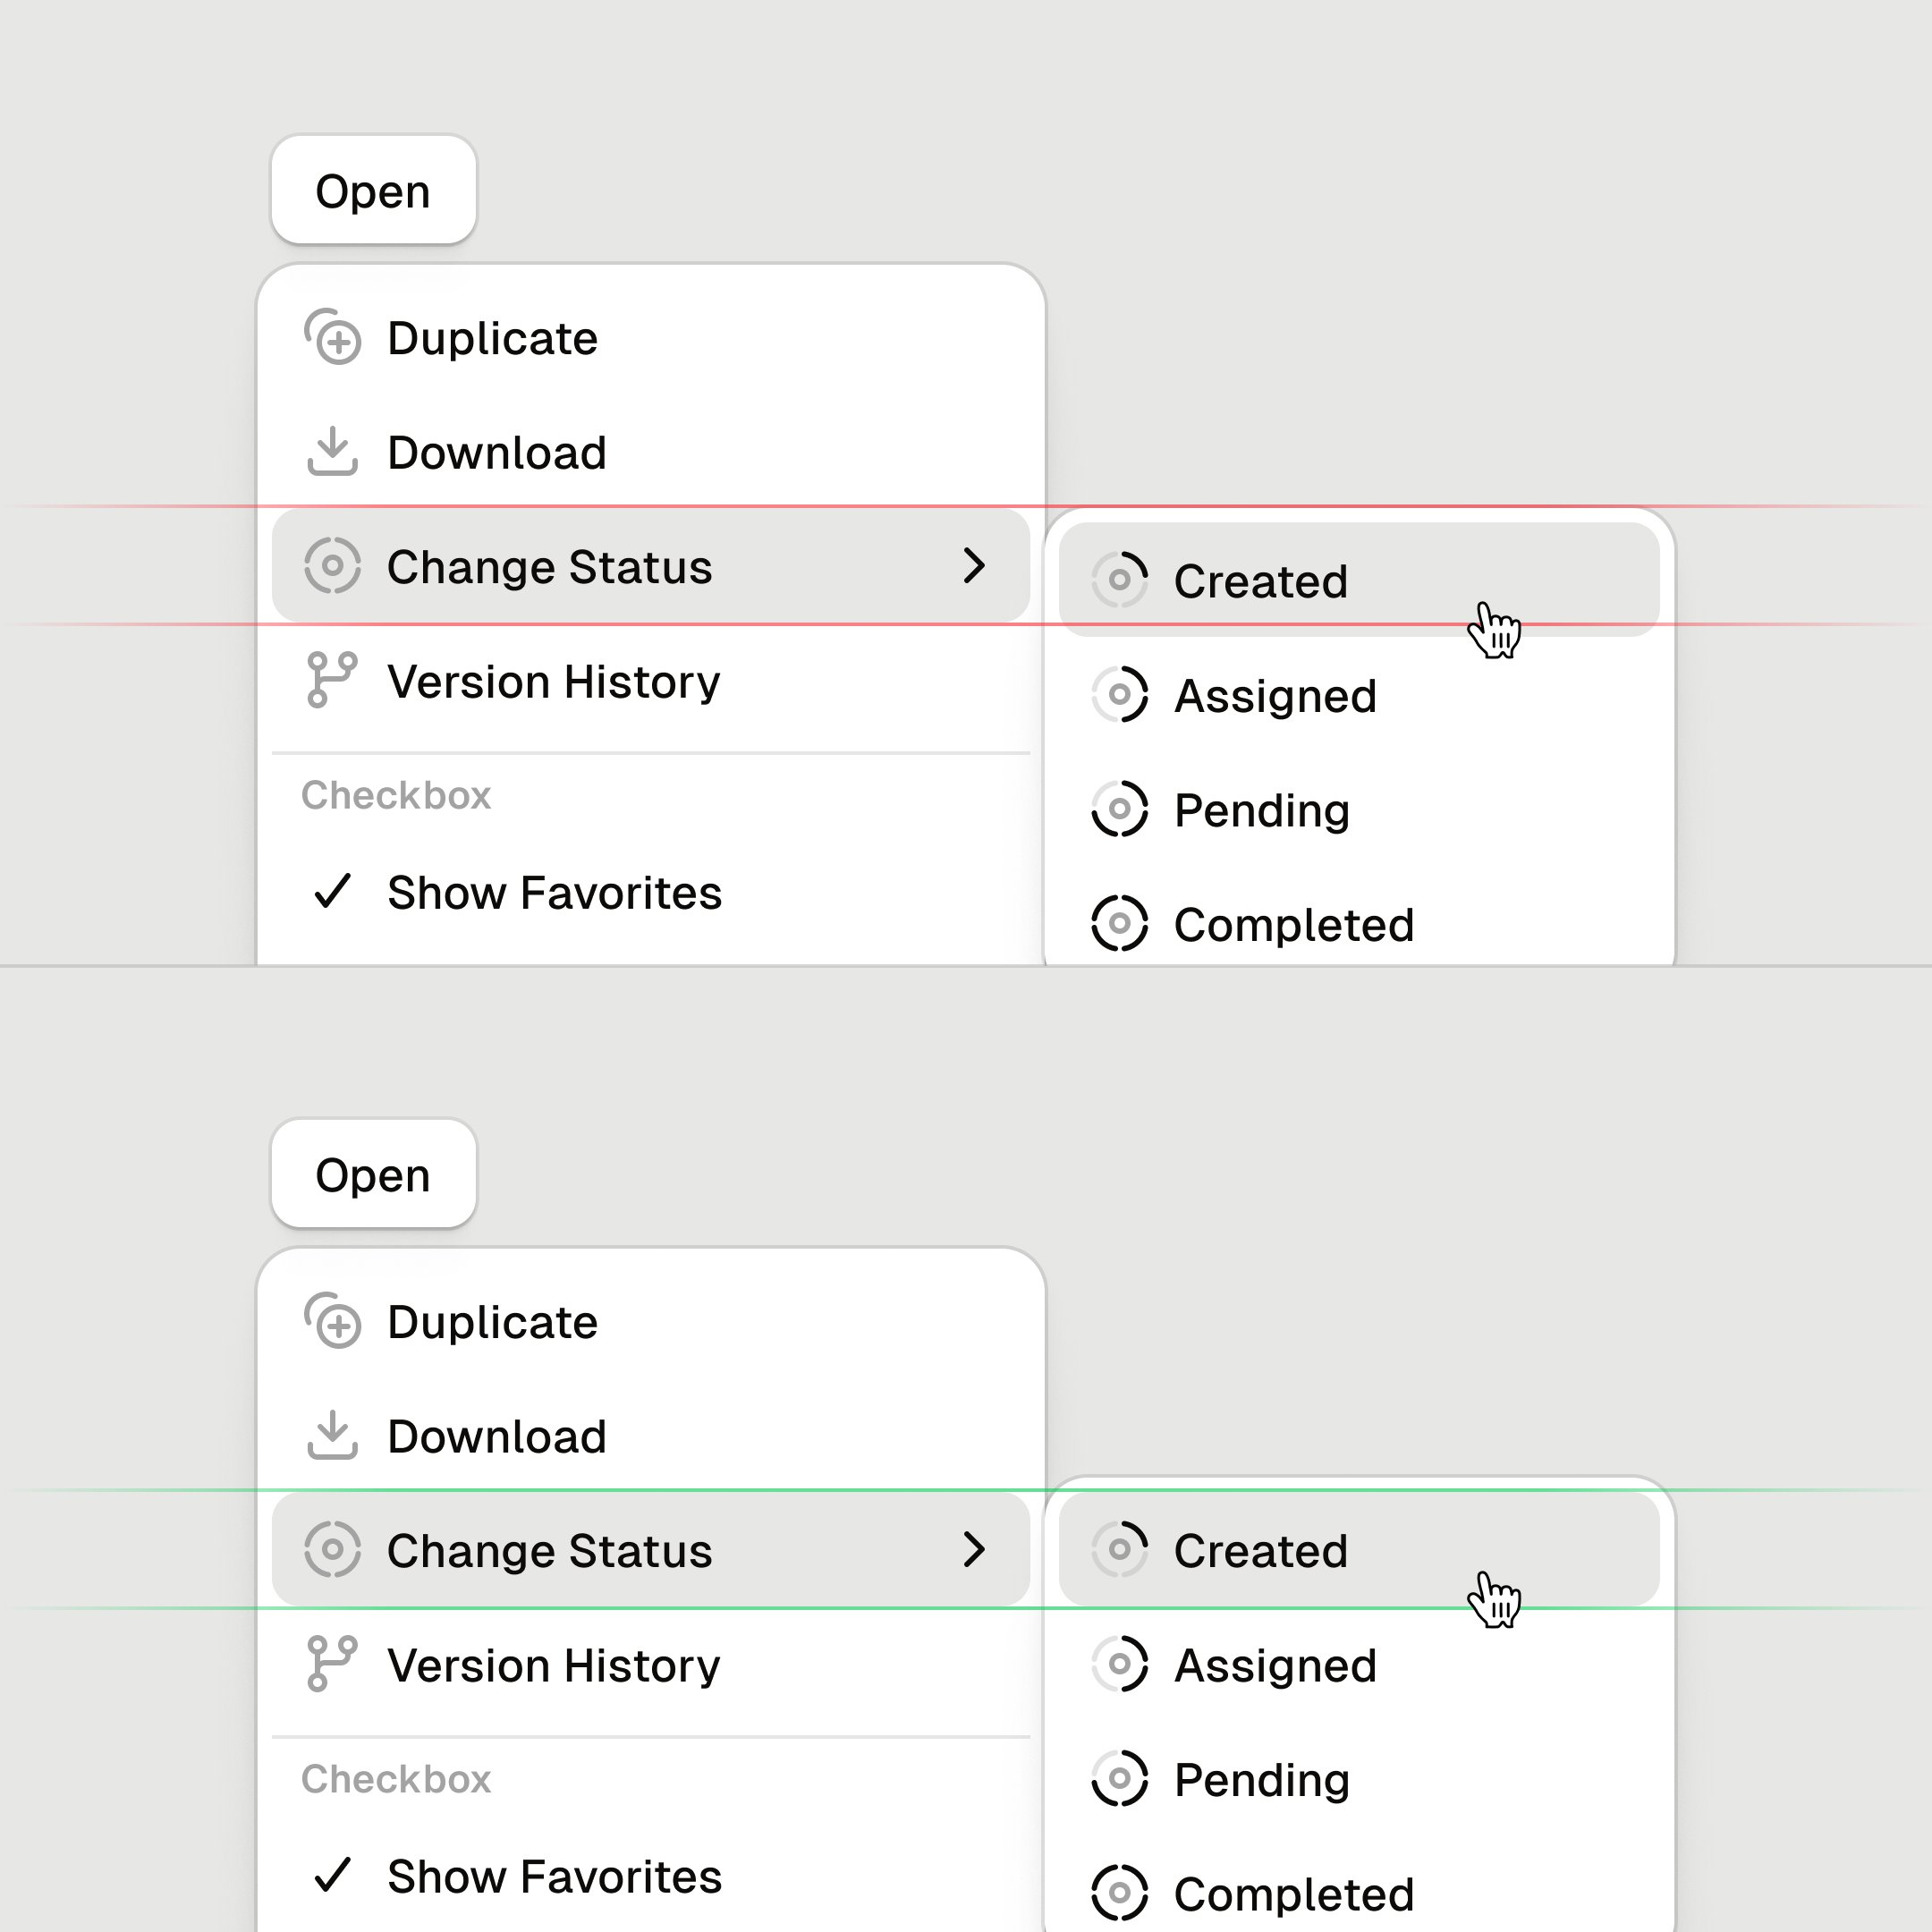Click the Created status icon in top submenu
1932x1932 pixels.
point(1119,580)
